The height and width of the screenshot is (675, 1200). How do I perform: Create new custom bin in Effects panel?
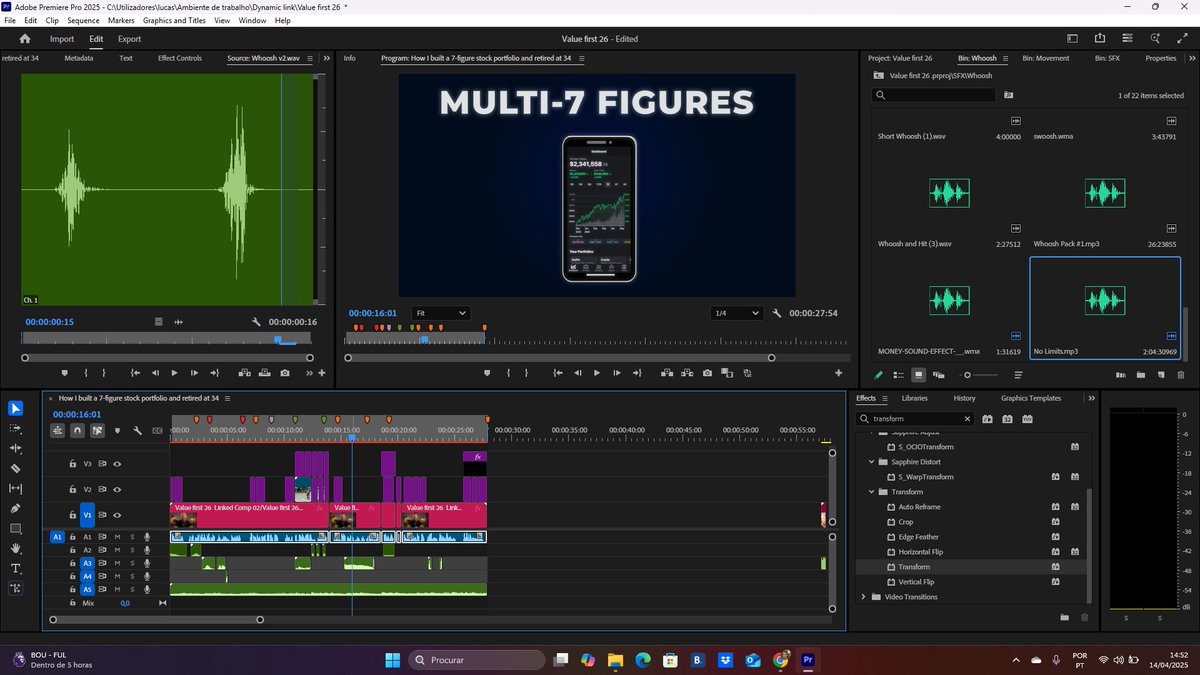tap(1065, 617)
